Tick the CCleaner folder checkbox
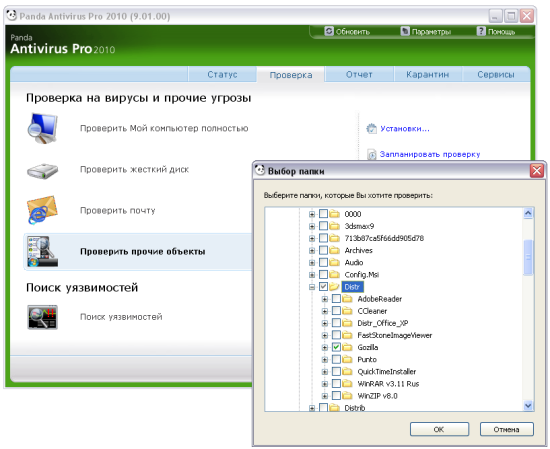 click(x=336, y=311)
